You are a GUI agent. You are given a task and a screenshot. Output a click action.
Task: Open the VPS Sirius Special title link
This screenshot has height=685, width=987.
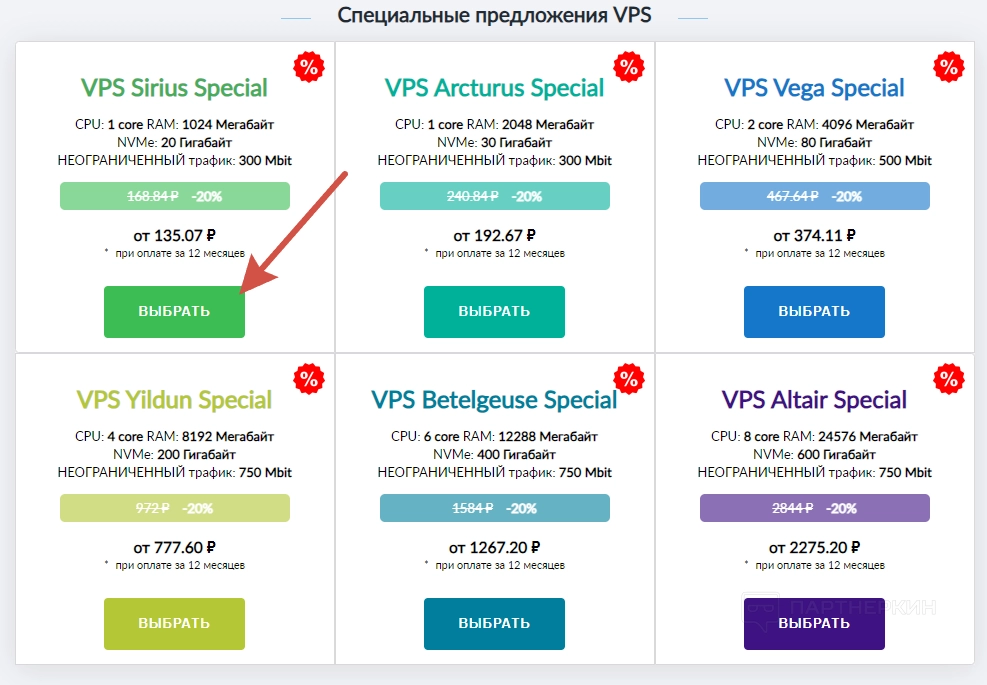[x=174, y=88]
